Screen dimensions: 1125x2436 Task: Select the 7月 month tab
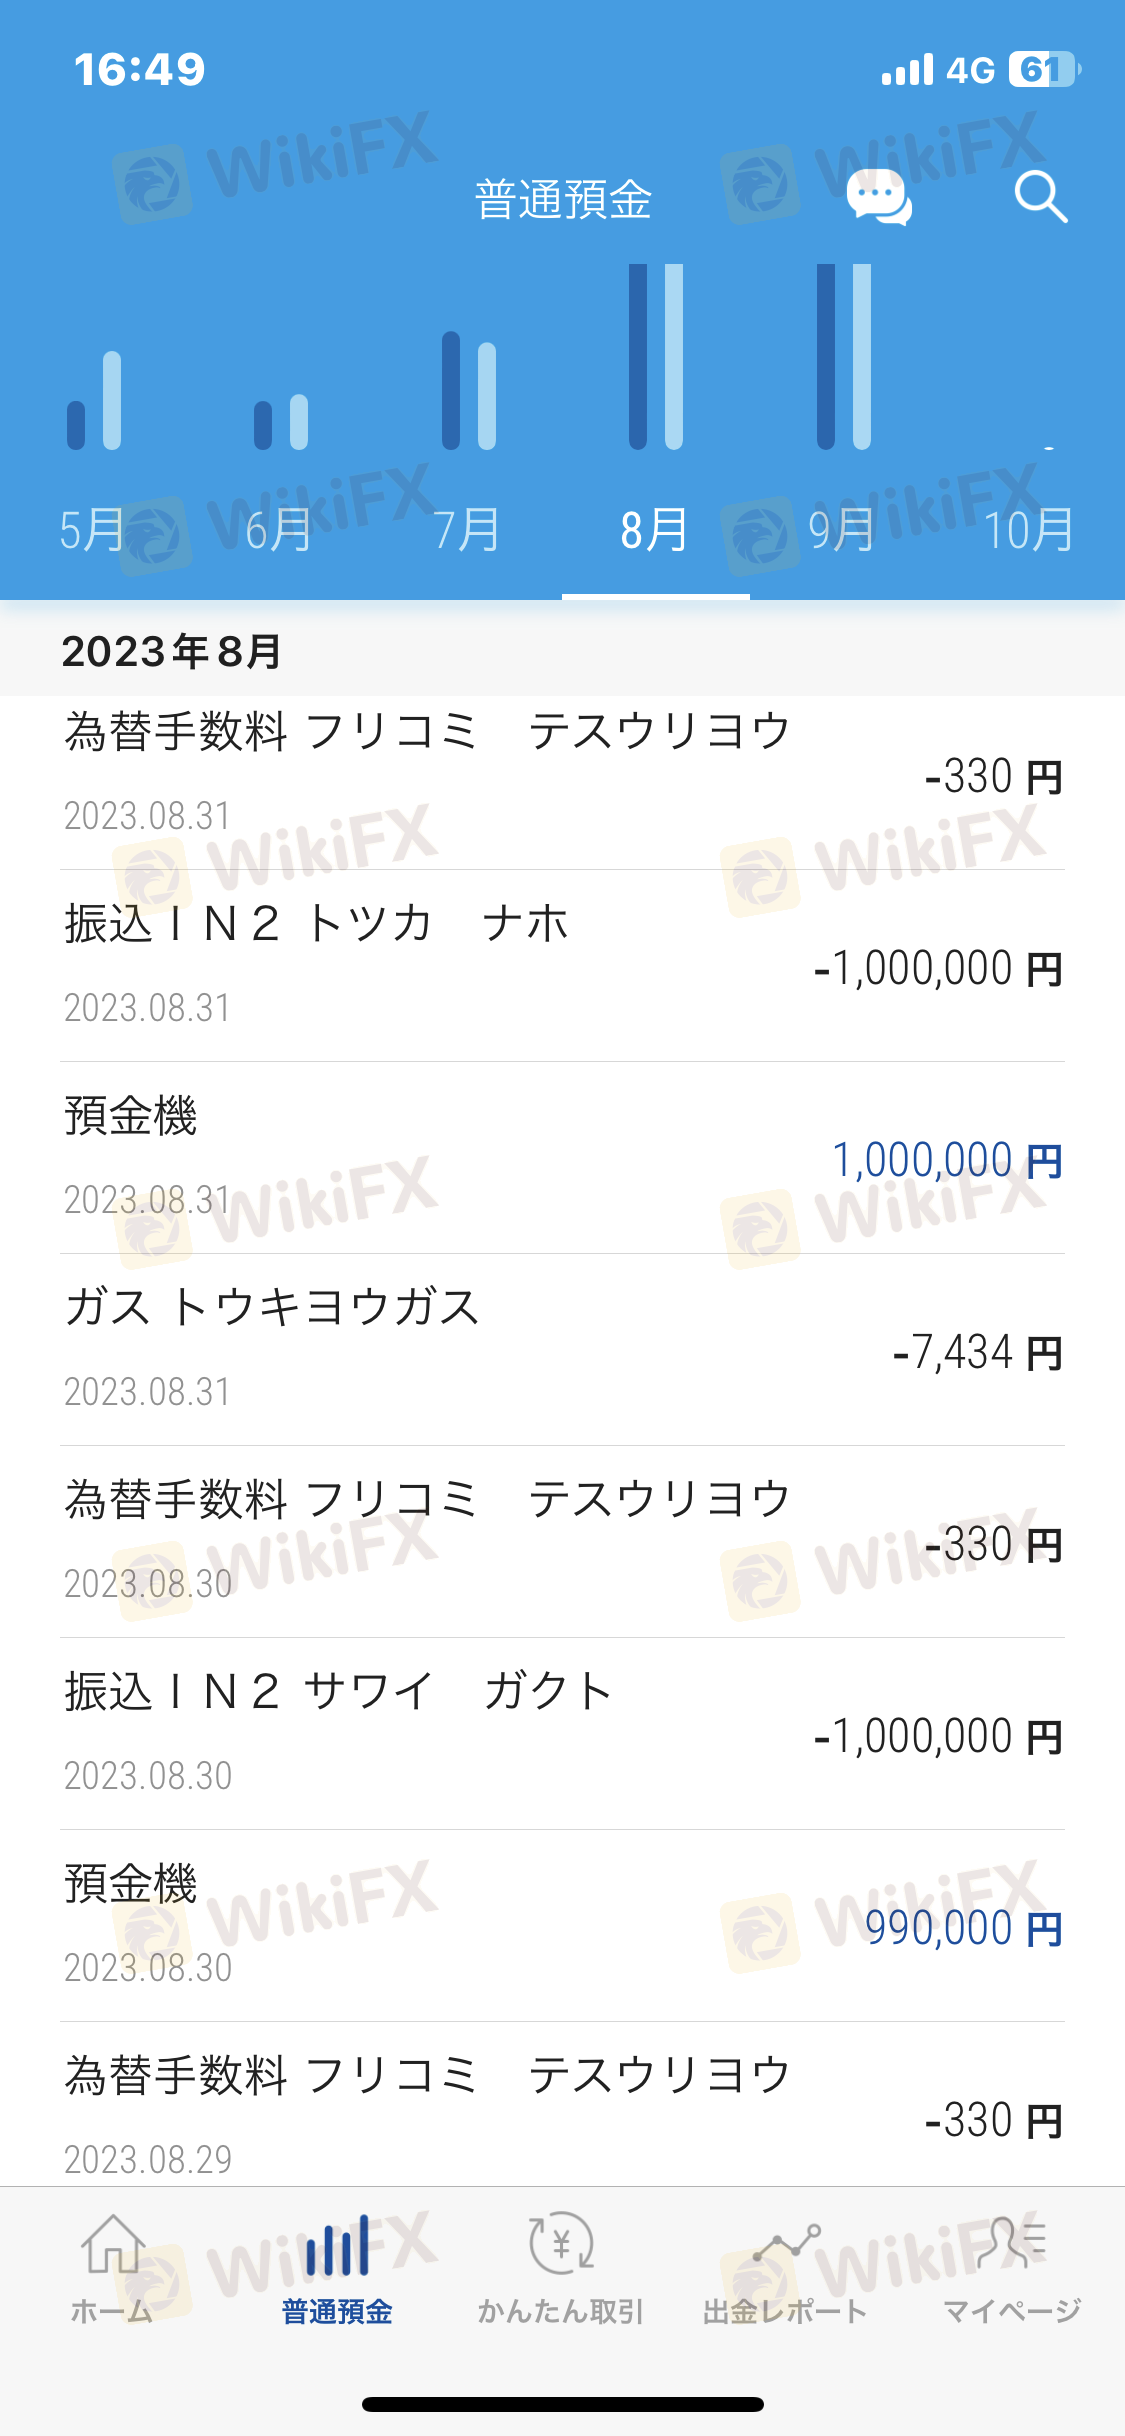pyautogui.click(x=467, y=530)
